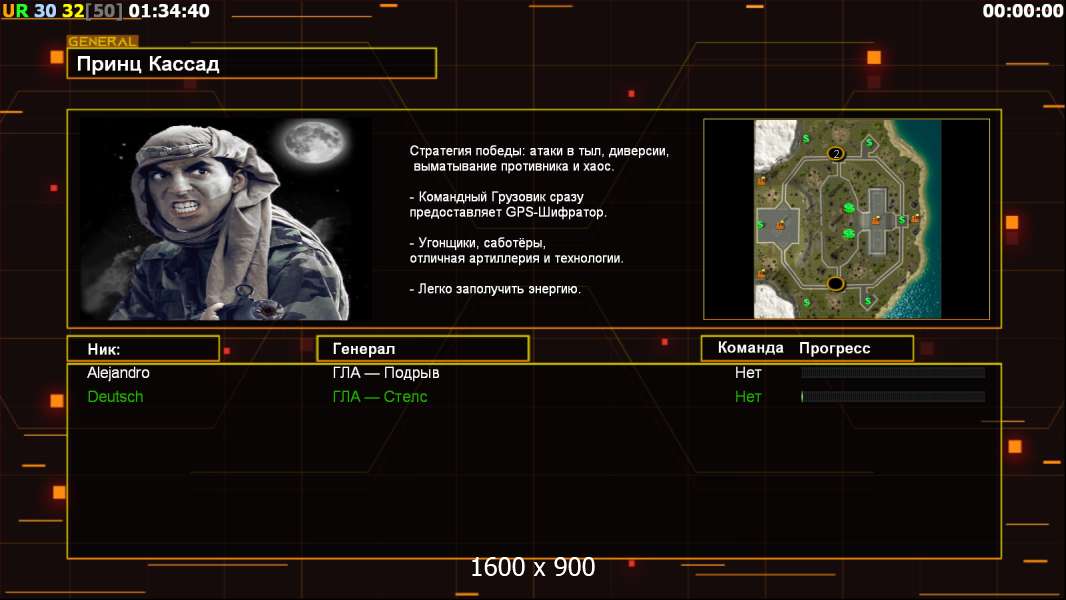Viewport: 1066px width, 600px height.
Task: Click General Kassad's portrait image
Action: point(225,220)
